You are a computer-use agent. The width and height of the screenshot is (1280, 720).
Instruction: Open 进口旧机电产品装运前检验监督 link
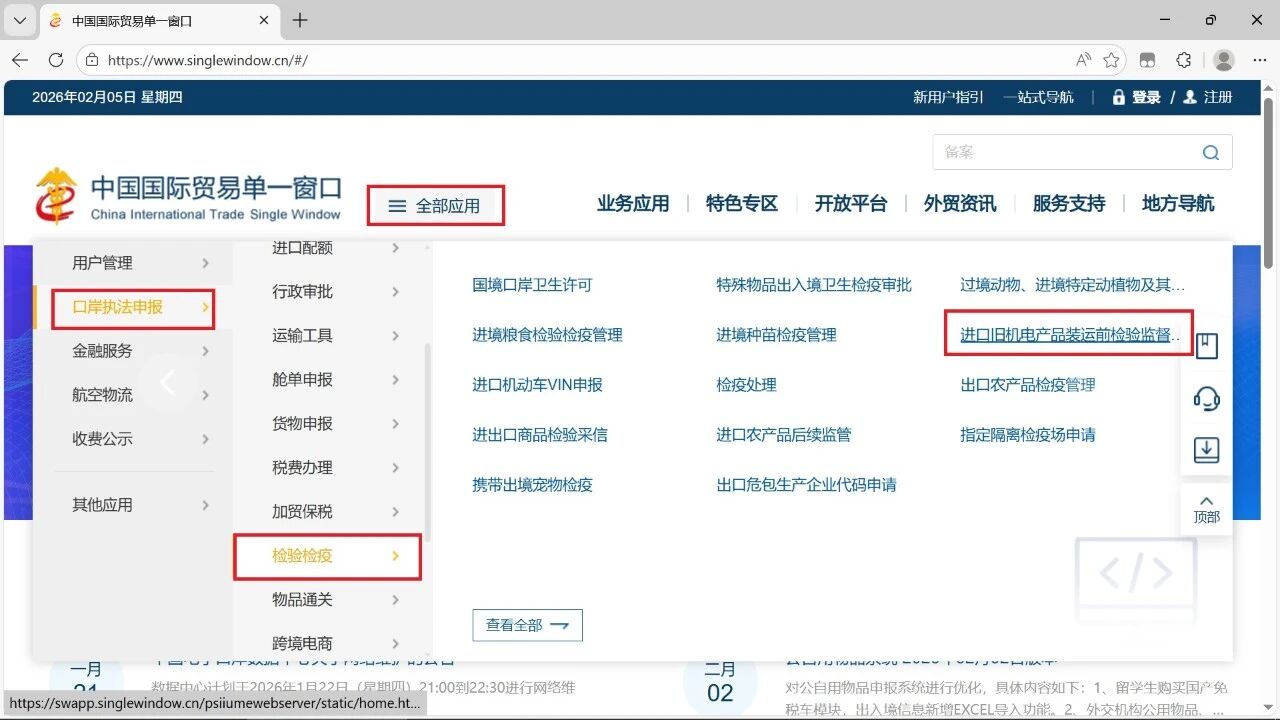(x=1069, y=335)
